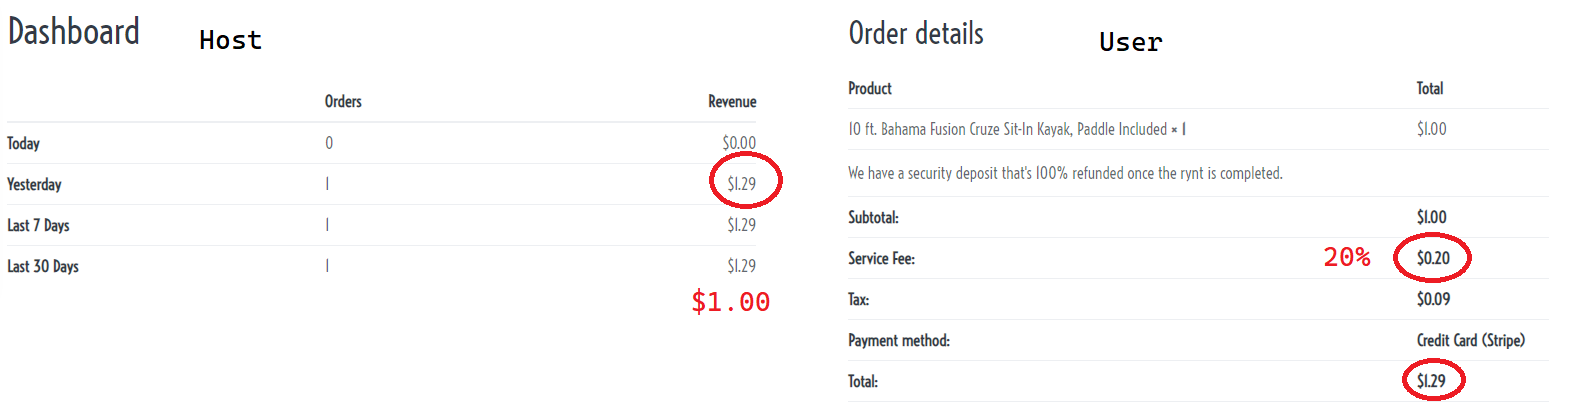Click the security deposit notice text

1065,173
